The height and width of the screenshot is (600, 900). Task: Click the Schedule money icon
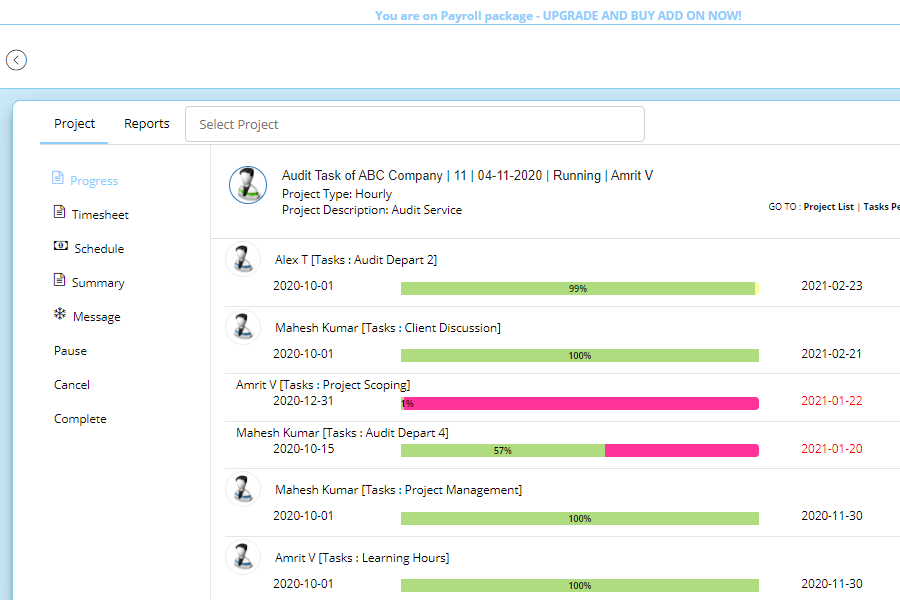tap(60, 247)
